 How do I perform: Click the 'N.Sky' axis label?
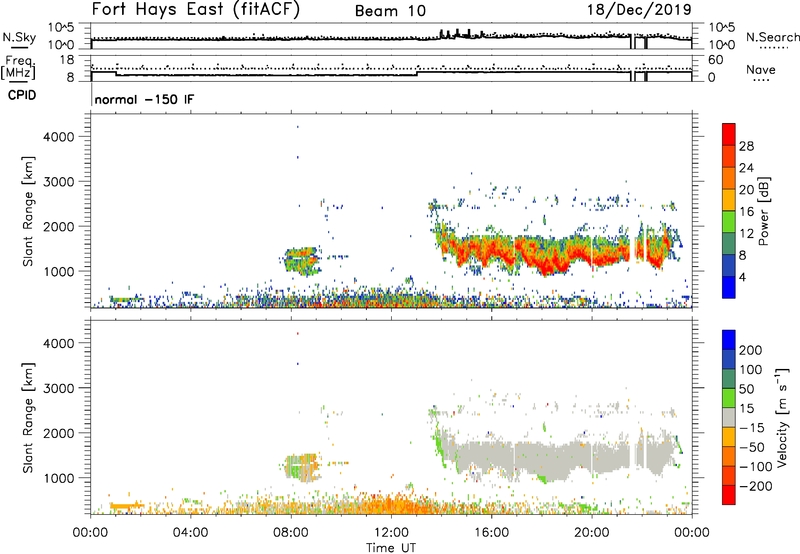coord(19,37)
